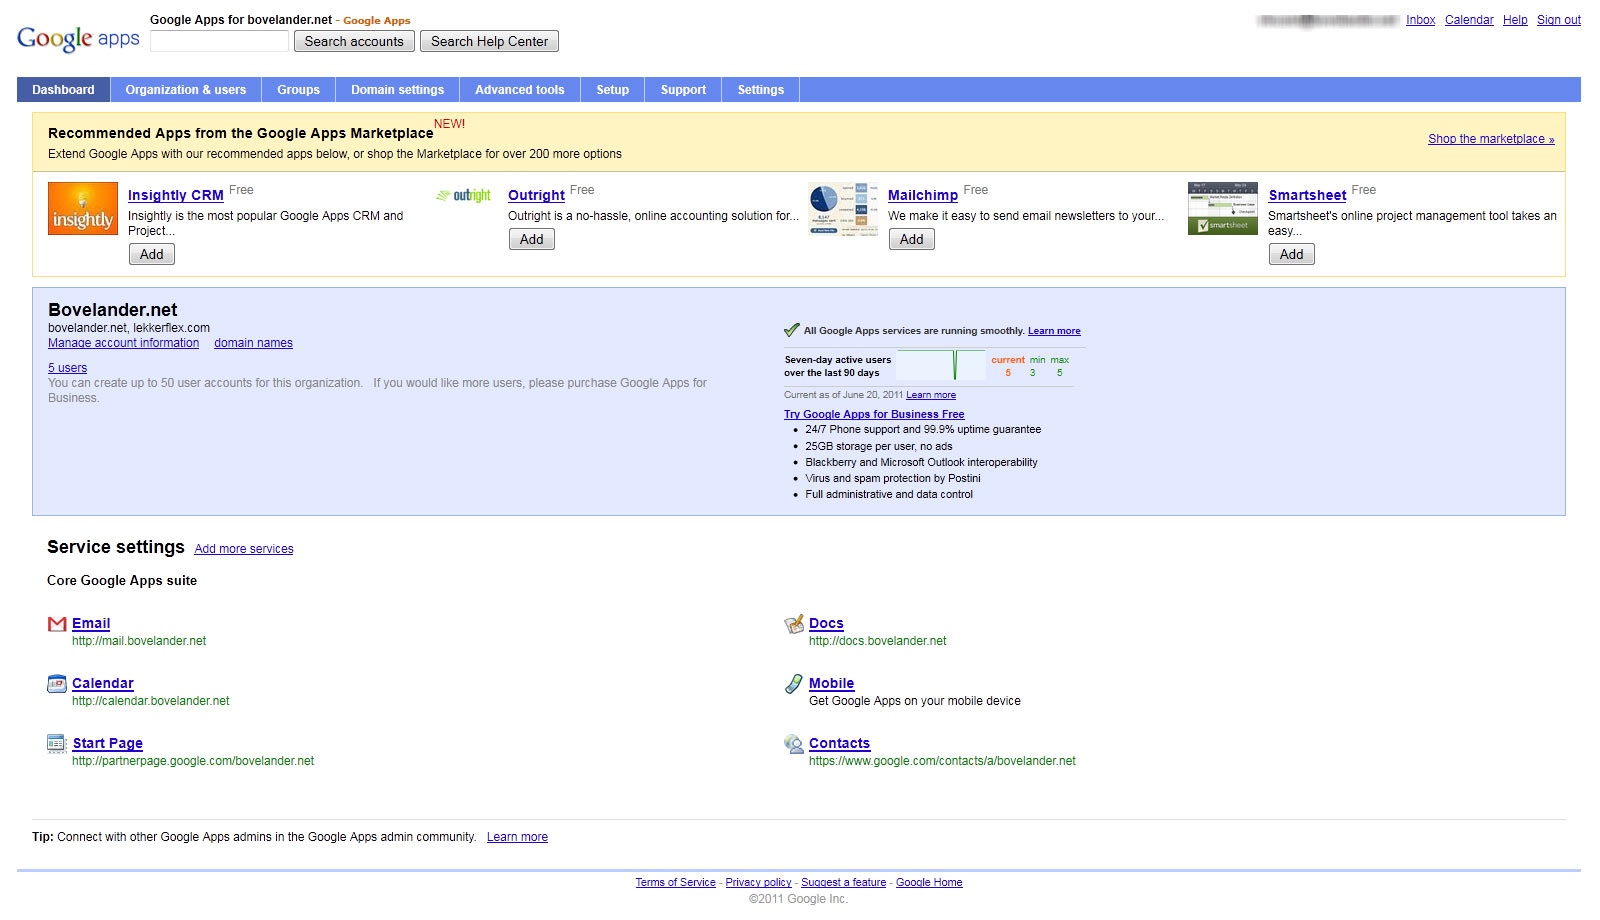Open the Advanced tools tab
The image size is (1600, 920).
click(x=520, y=90)
